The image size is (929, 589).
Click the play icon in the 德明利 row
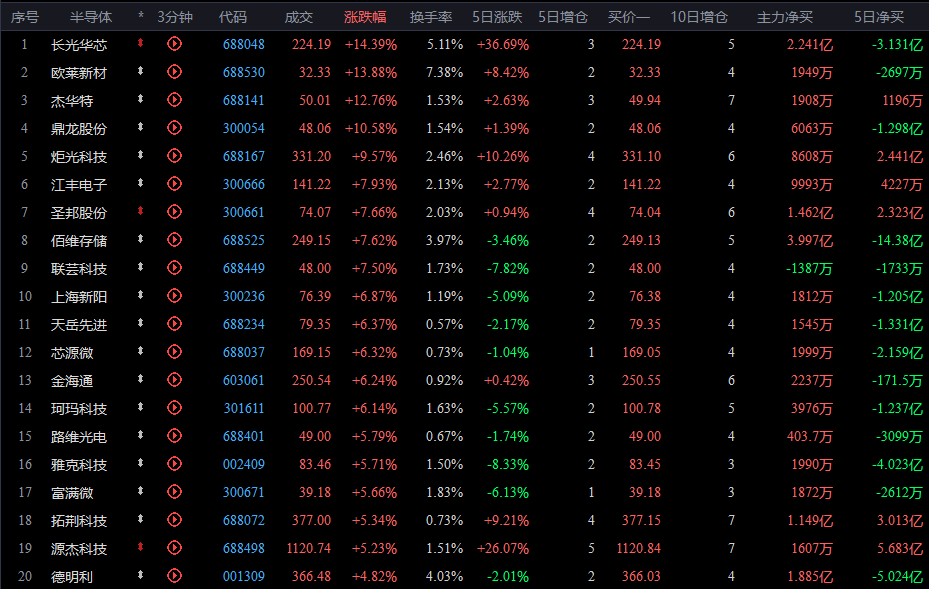tap(175, 576)
